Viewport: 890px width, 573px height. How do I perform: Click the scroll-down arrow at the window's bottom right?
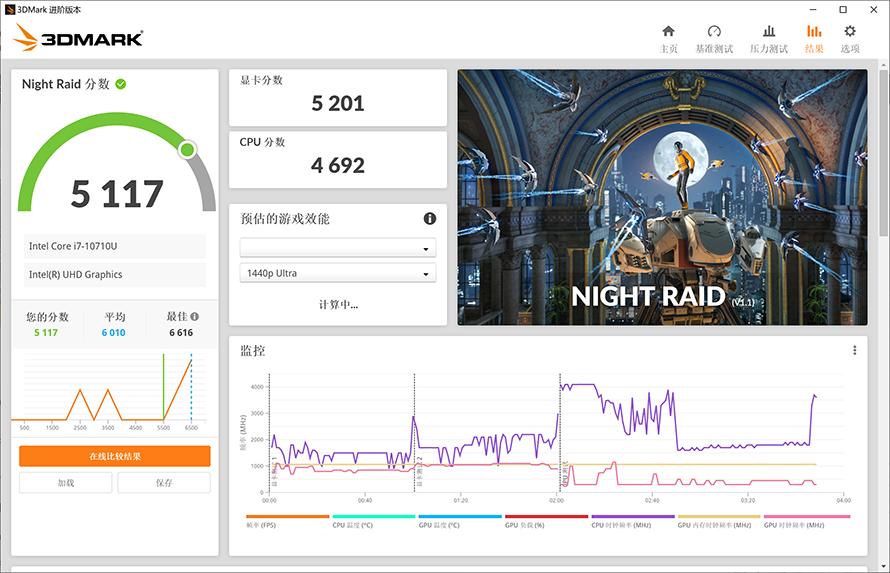tap(884, 567)
